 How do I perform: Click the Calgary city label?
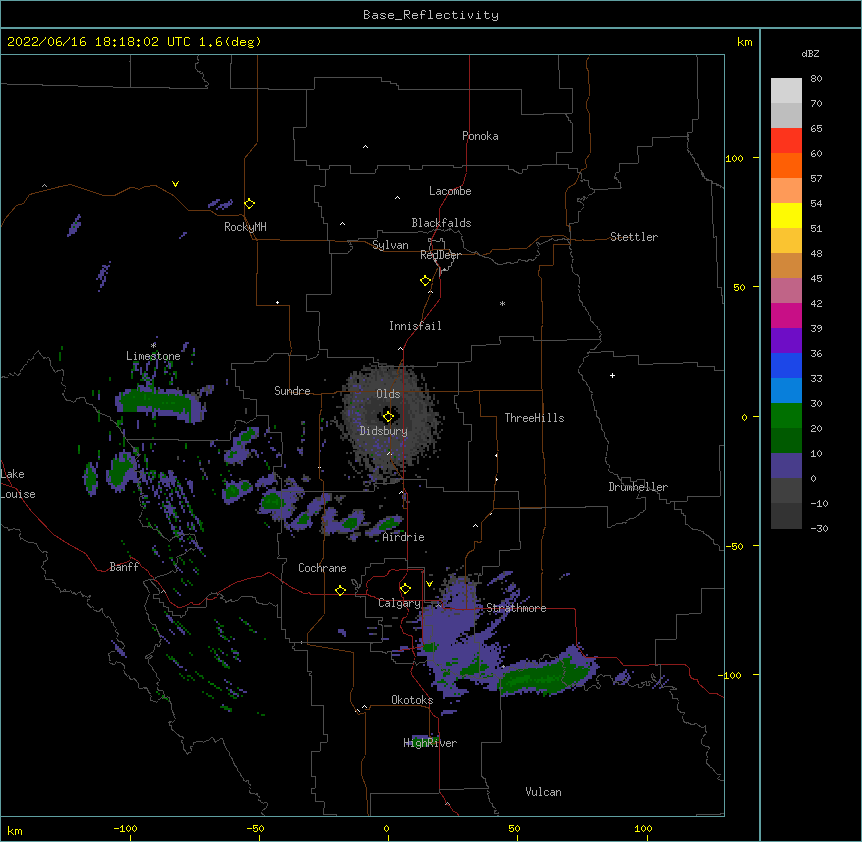click(399, 603)
